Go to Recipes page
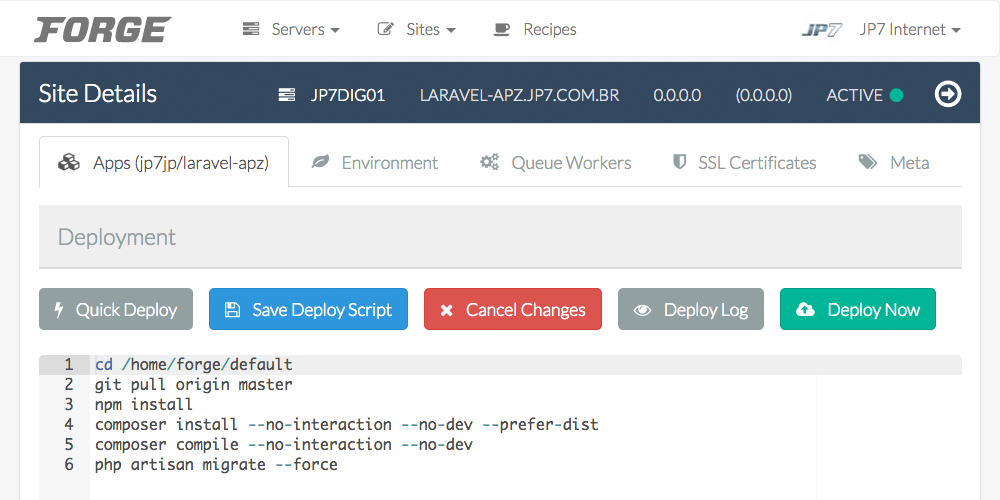The width and height of the screenshot is (1000, 500). pyautogui.click(x=550, y=29)
